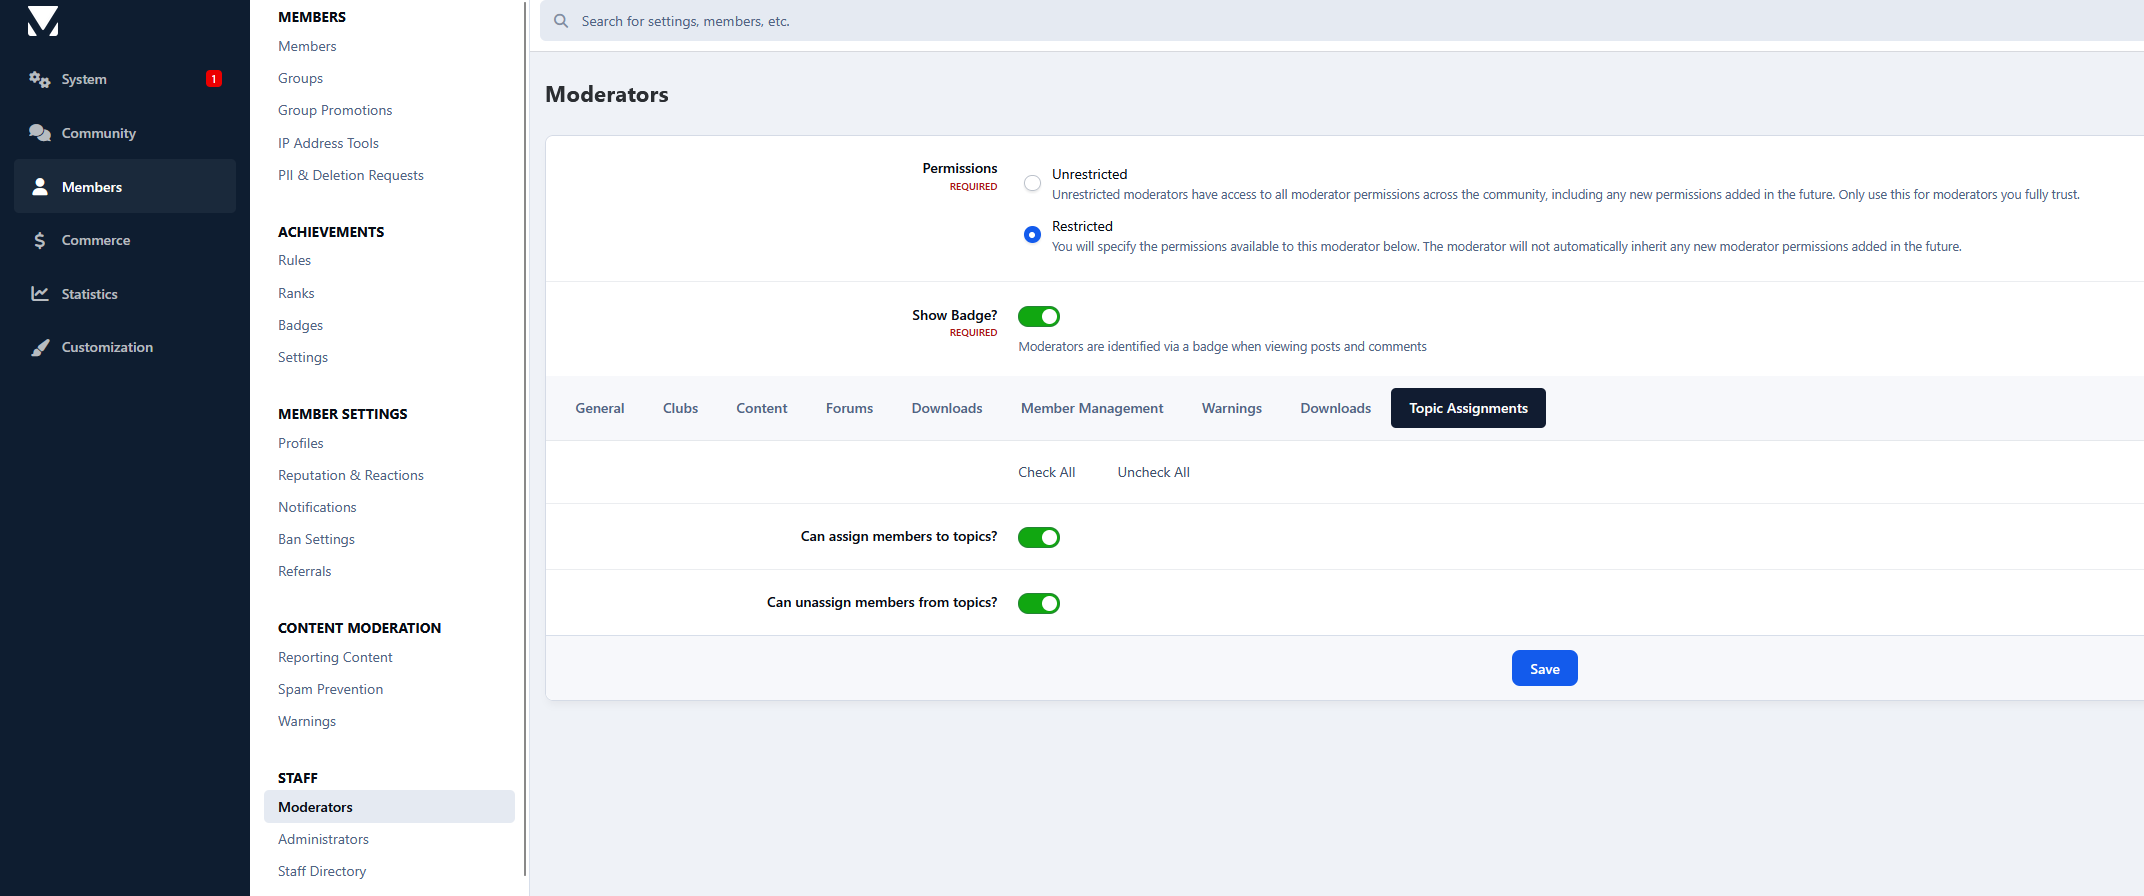Focus the settings search field
The height and width of the screenshot is (896, 2144).
(1200, 21)
